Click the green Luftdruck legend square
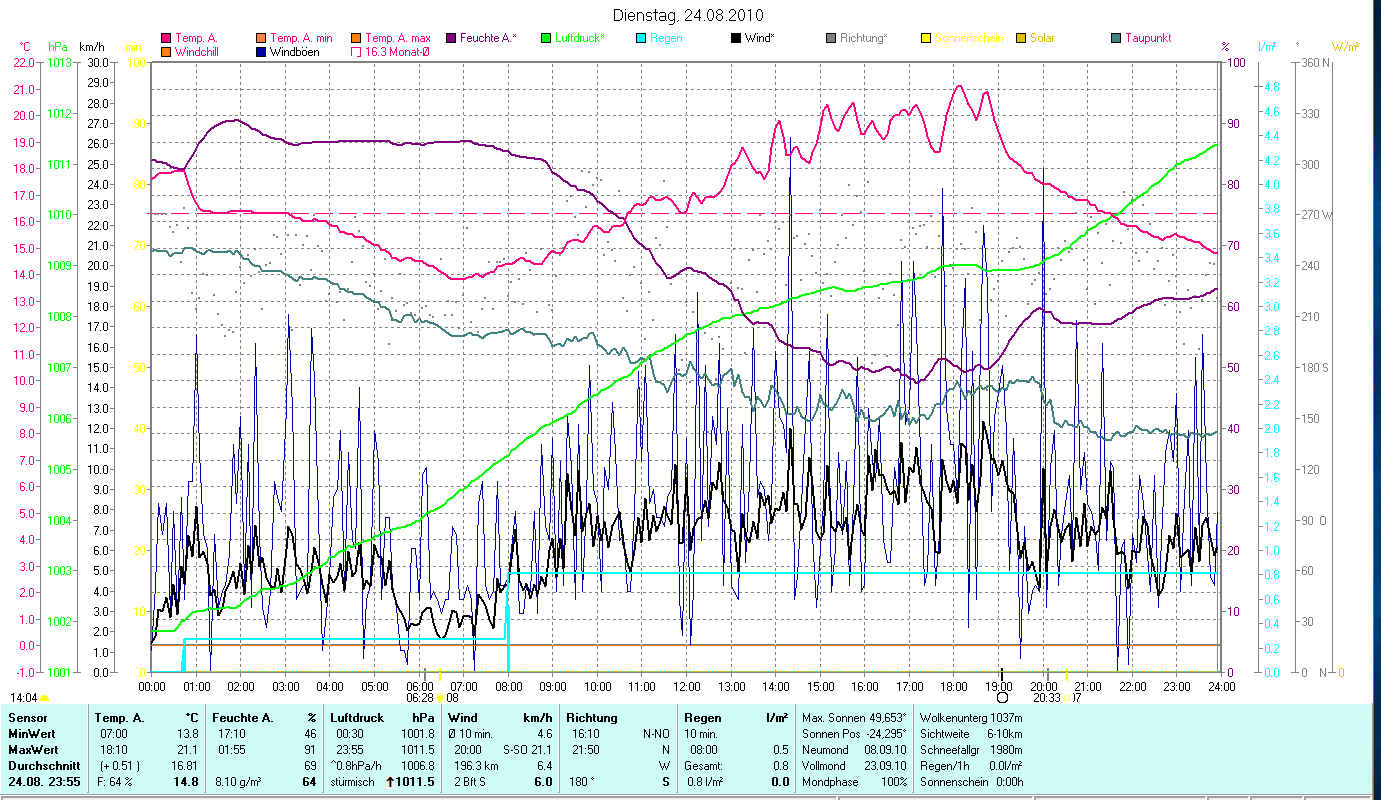The image size is (1381, 800). [545, 38]
